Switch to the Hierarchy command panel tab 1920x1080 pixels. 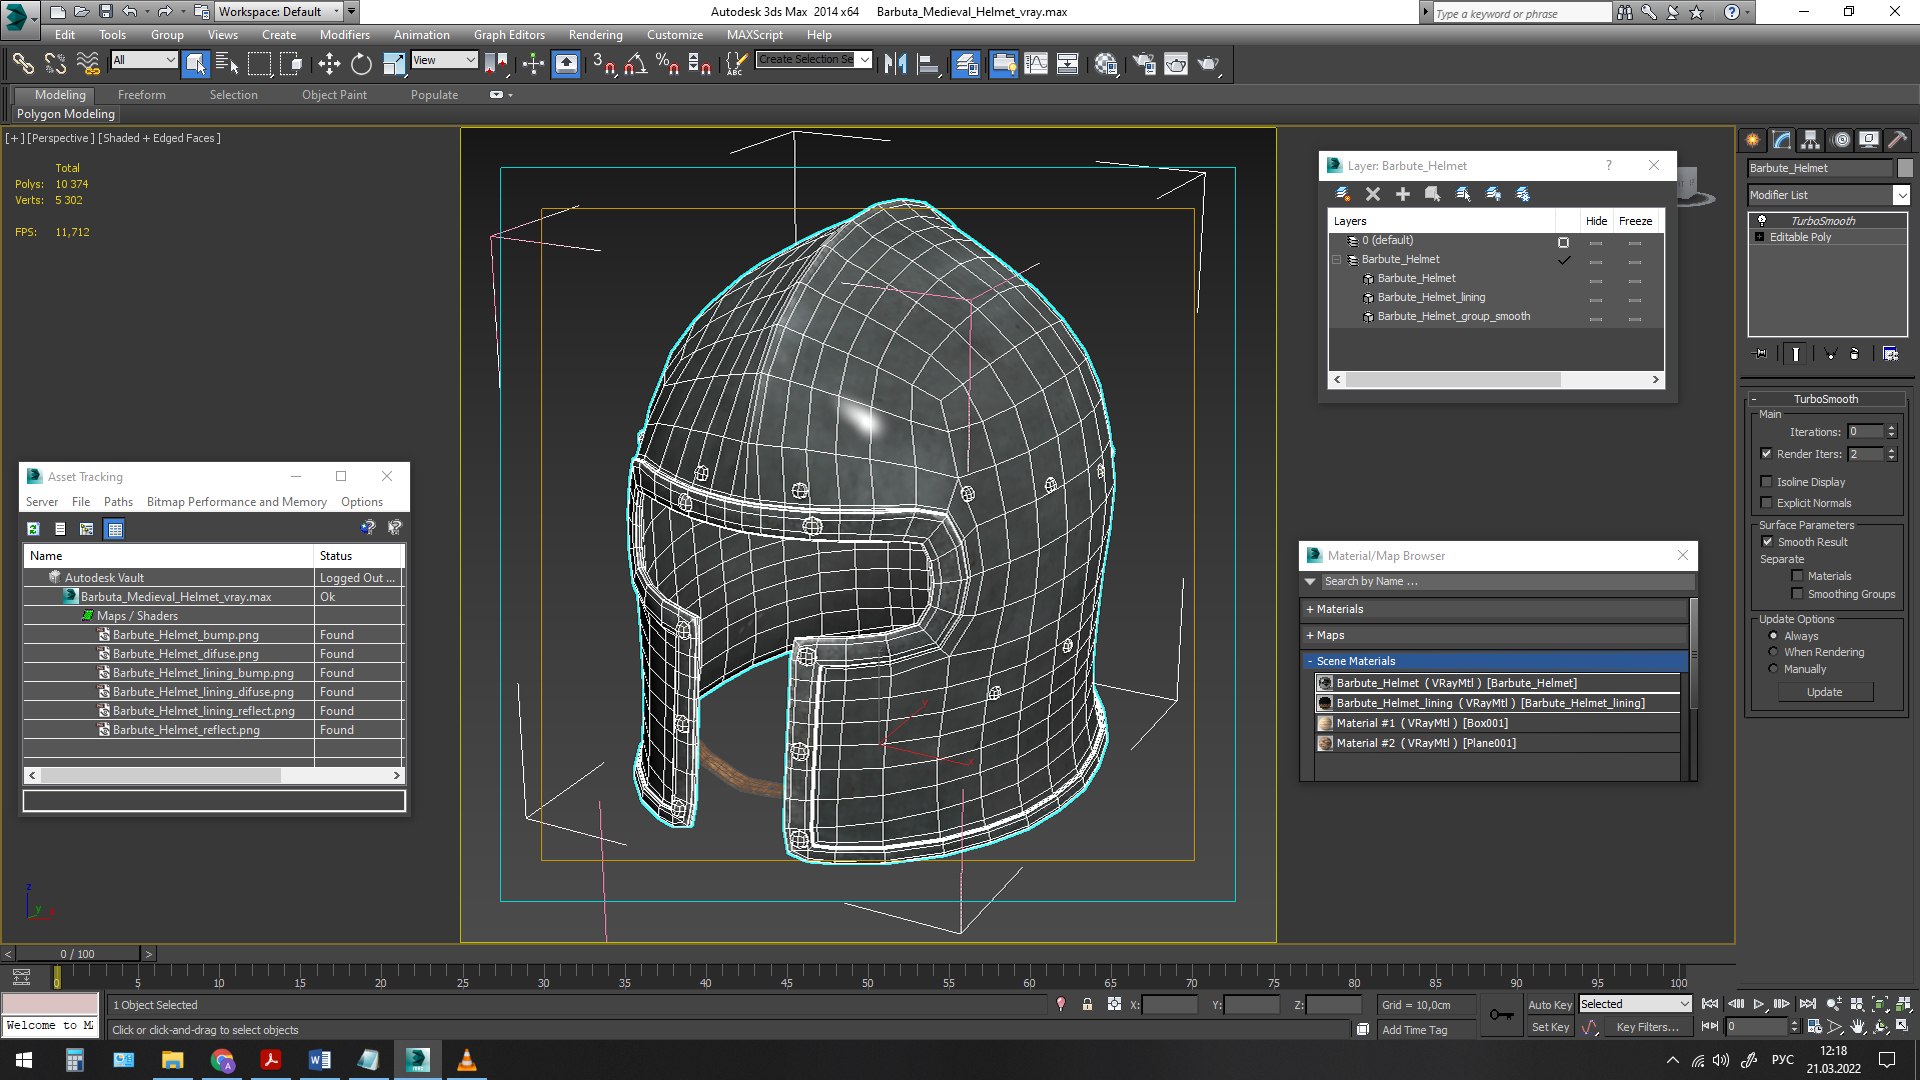coord(1810,140)
